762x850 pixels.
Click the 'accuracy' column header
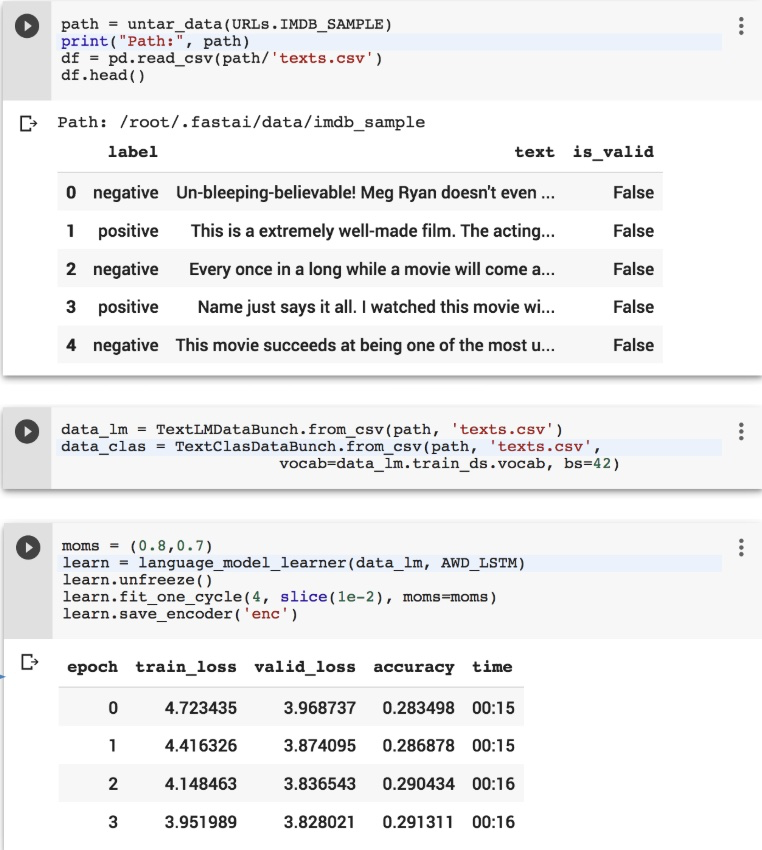(413, 667)
